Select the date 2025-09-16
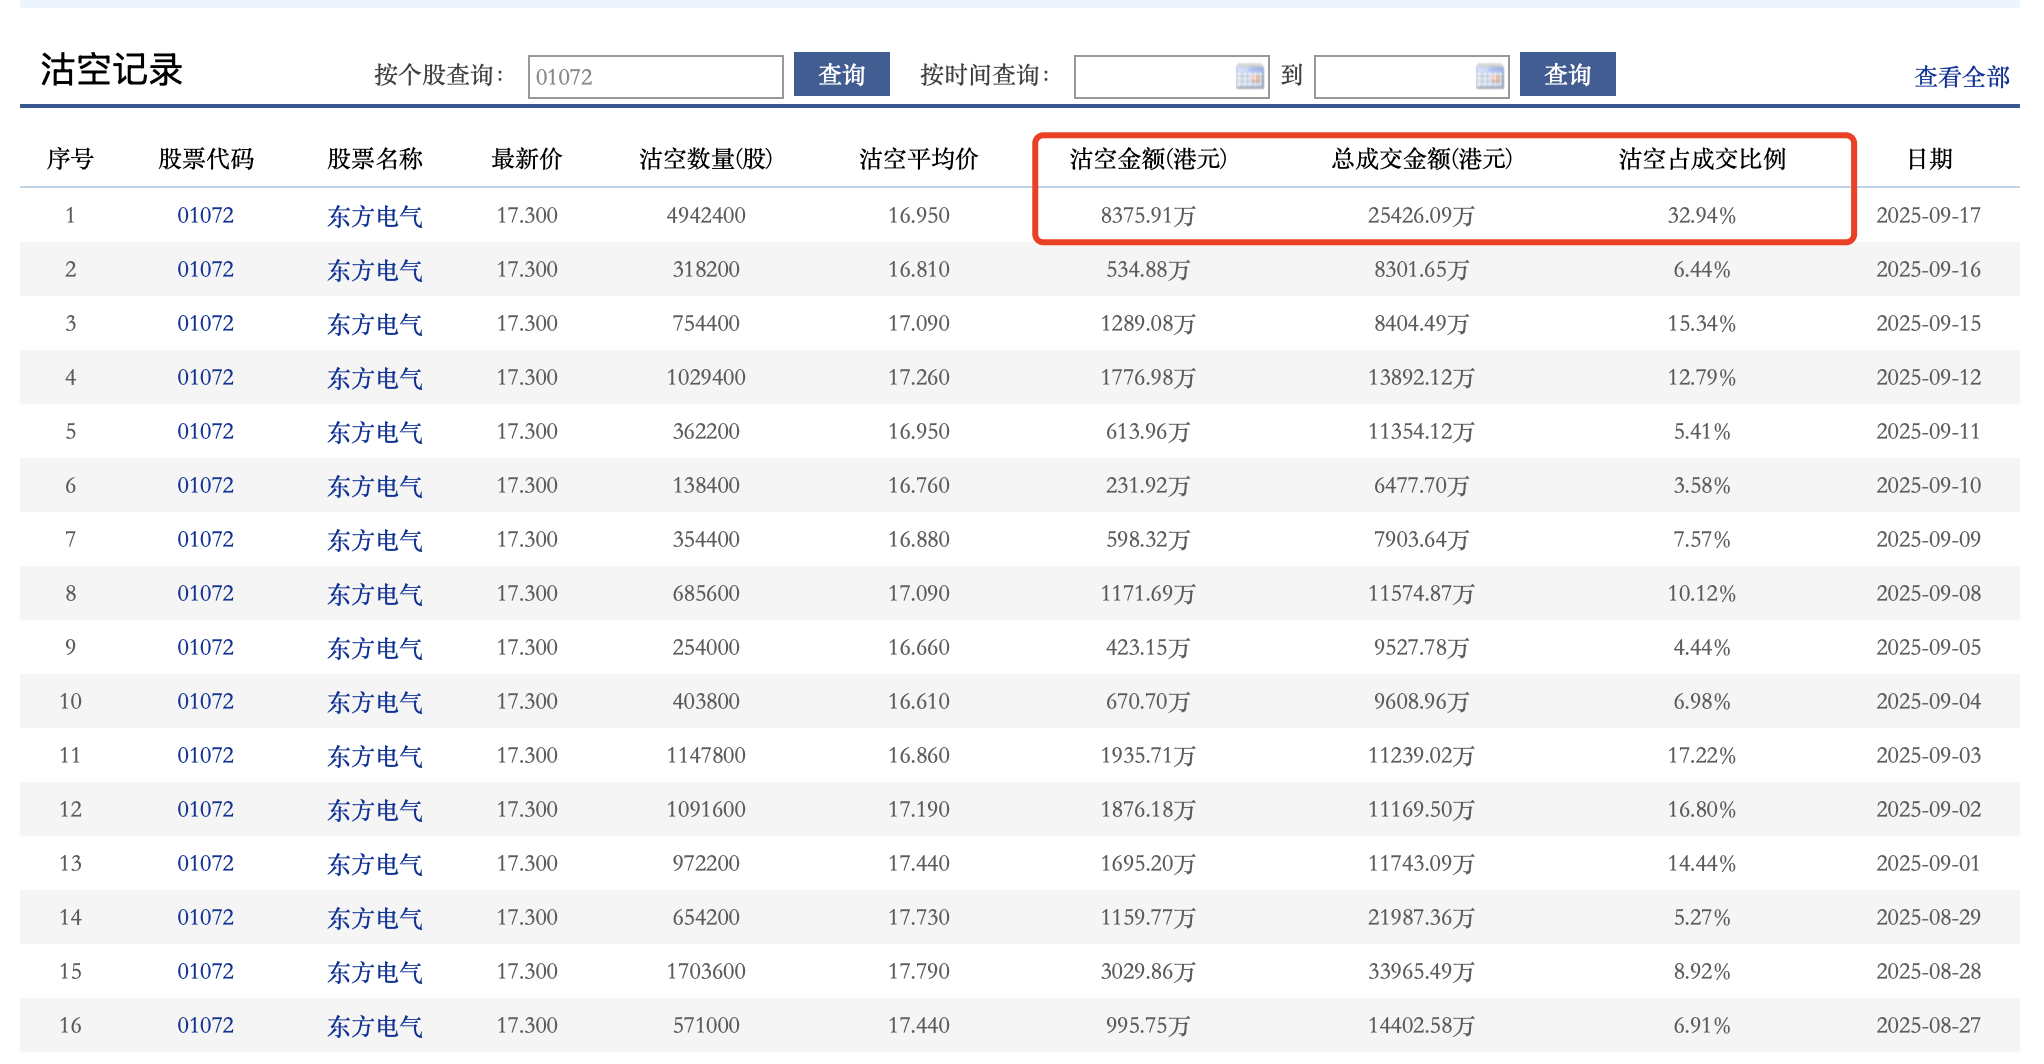The height and width of the screenshot is (1064, 2044). click(x=1929, y=269)
